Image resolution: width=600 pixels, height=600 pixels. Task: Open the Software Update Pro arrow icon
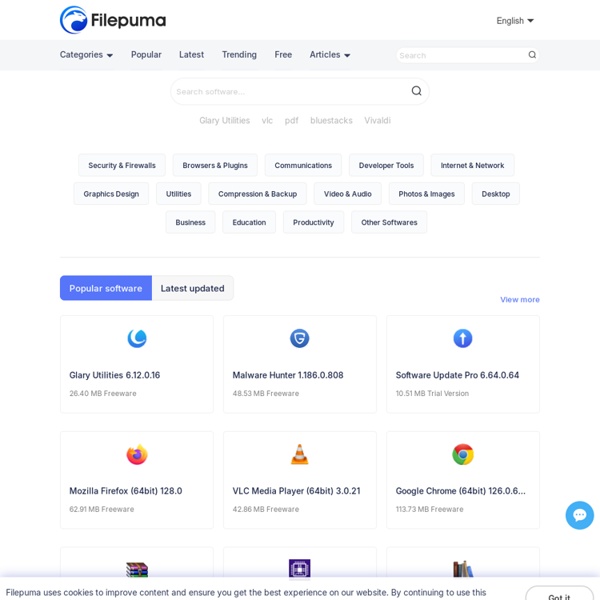(463, 338)
